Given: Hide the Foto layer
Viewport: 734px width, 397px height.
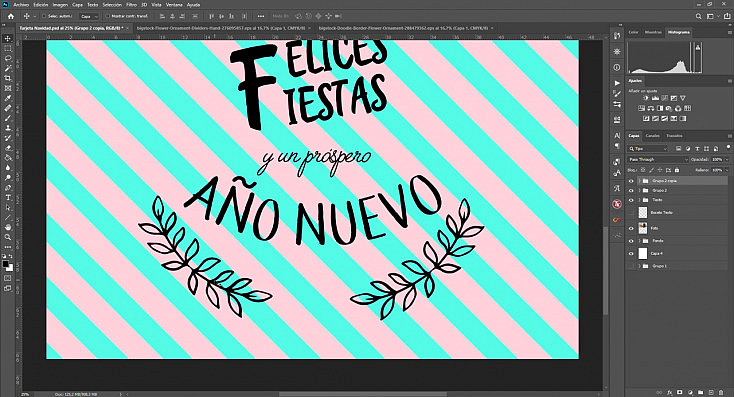Looking at the screenshot, I should (x=631, y=228).
